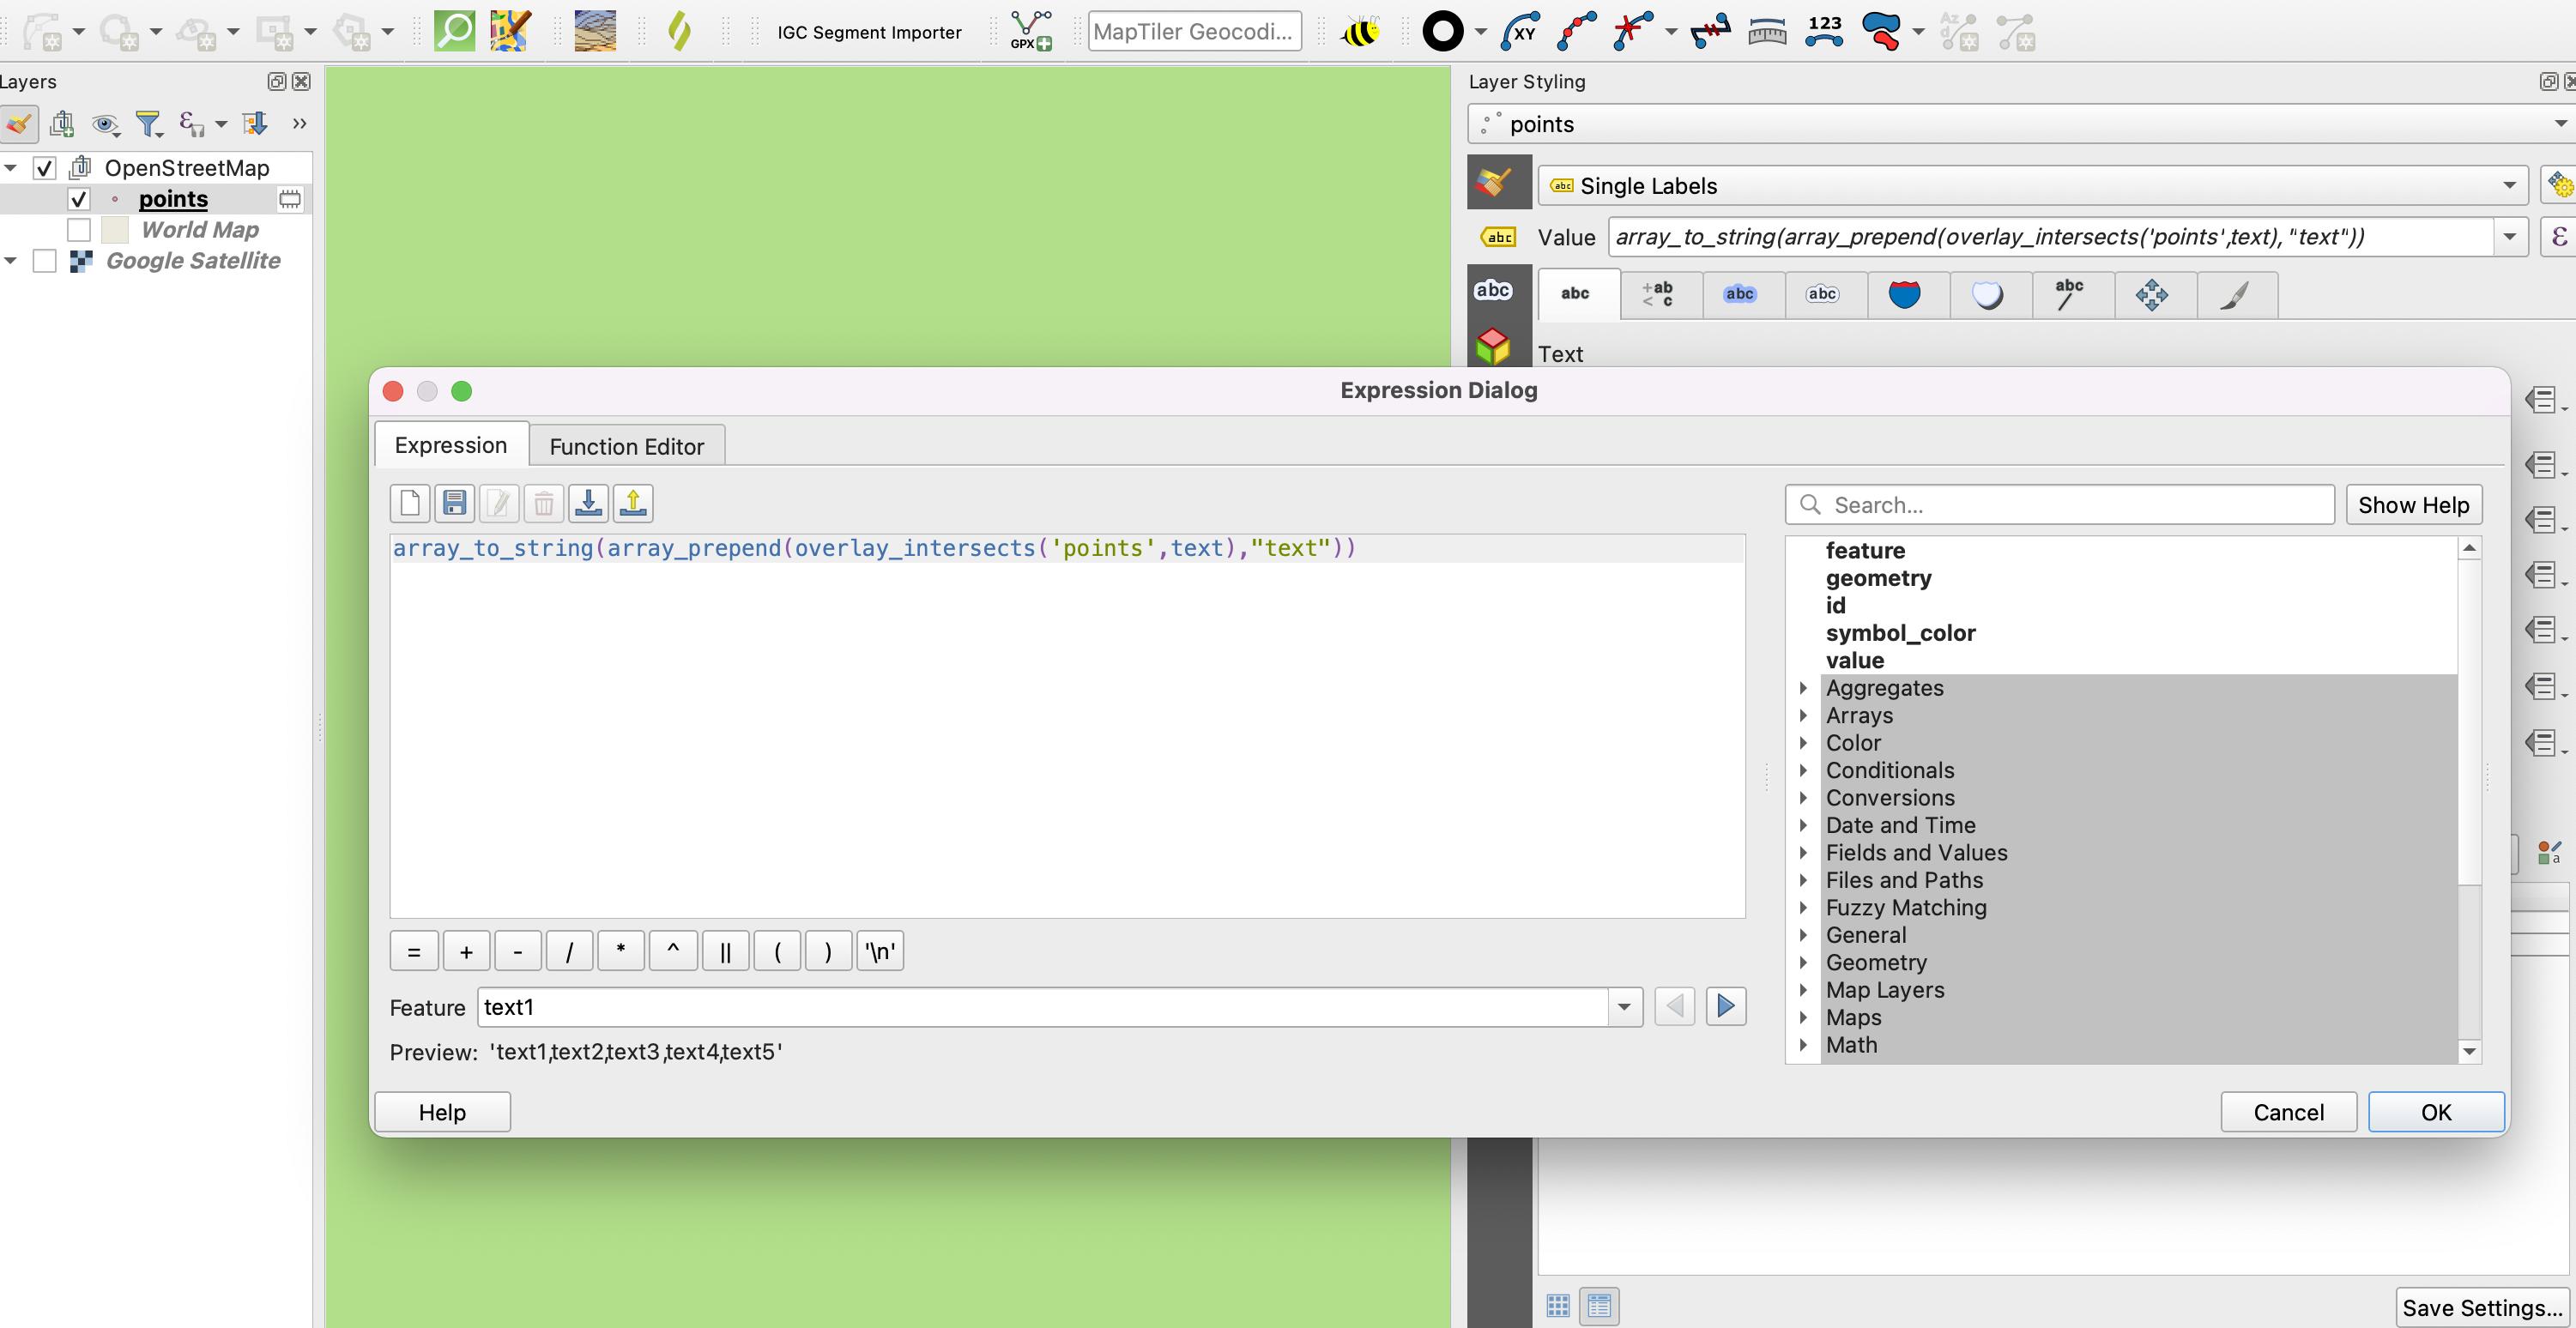Confirm the expression with OK
The height and width of the screenshot is (1328, 2576).
(x=2435, y=1112)
